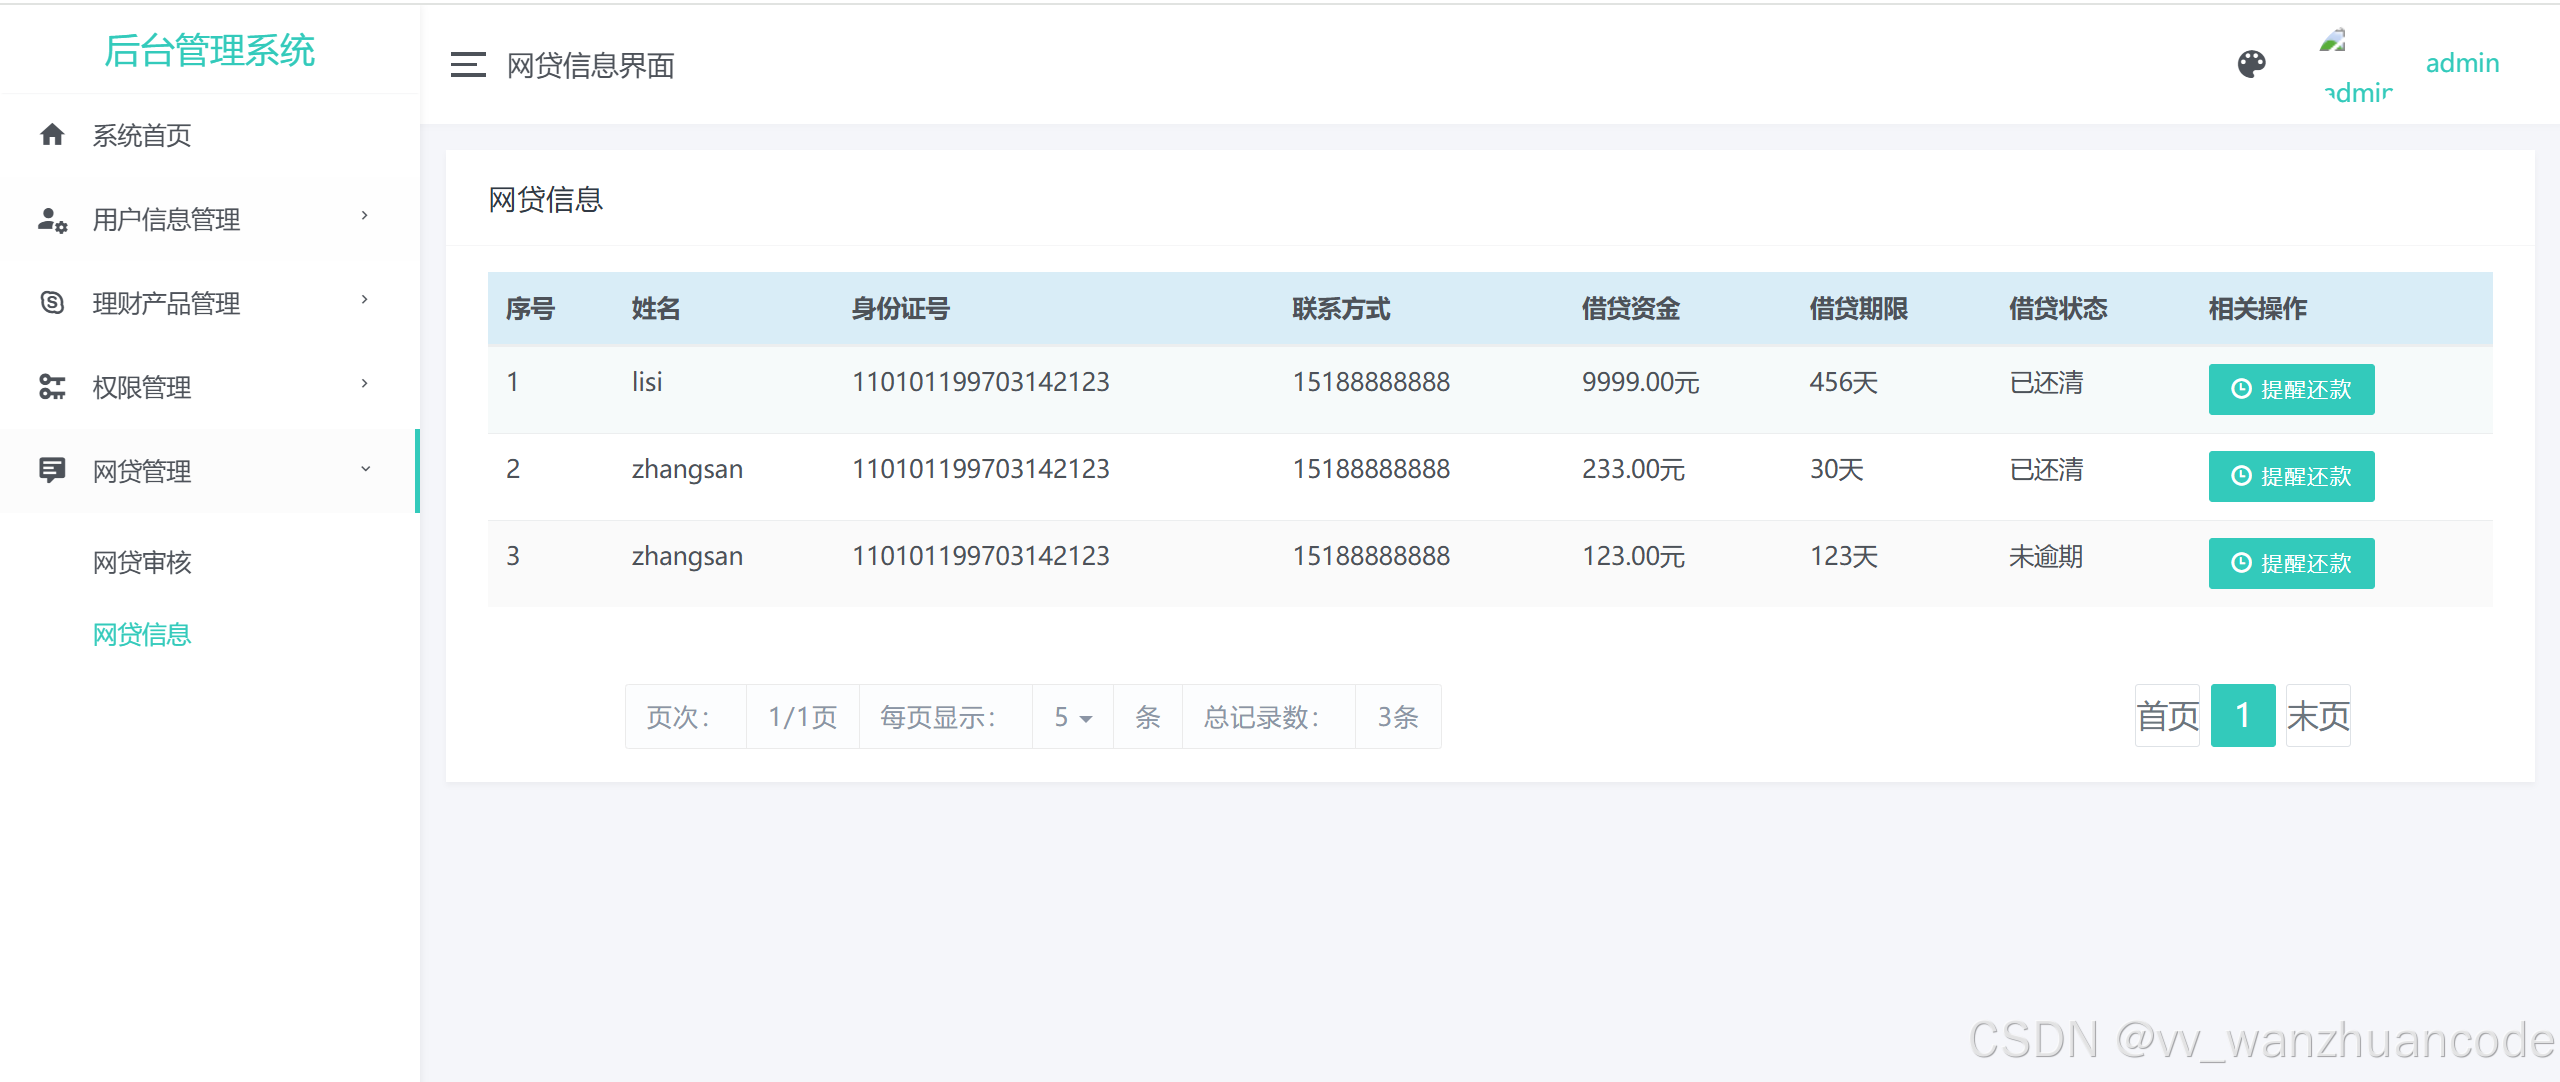2560x1082 pixels.
Task: Click the user-gear icon for 用户信息管理
Action: 52,219
